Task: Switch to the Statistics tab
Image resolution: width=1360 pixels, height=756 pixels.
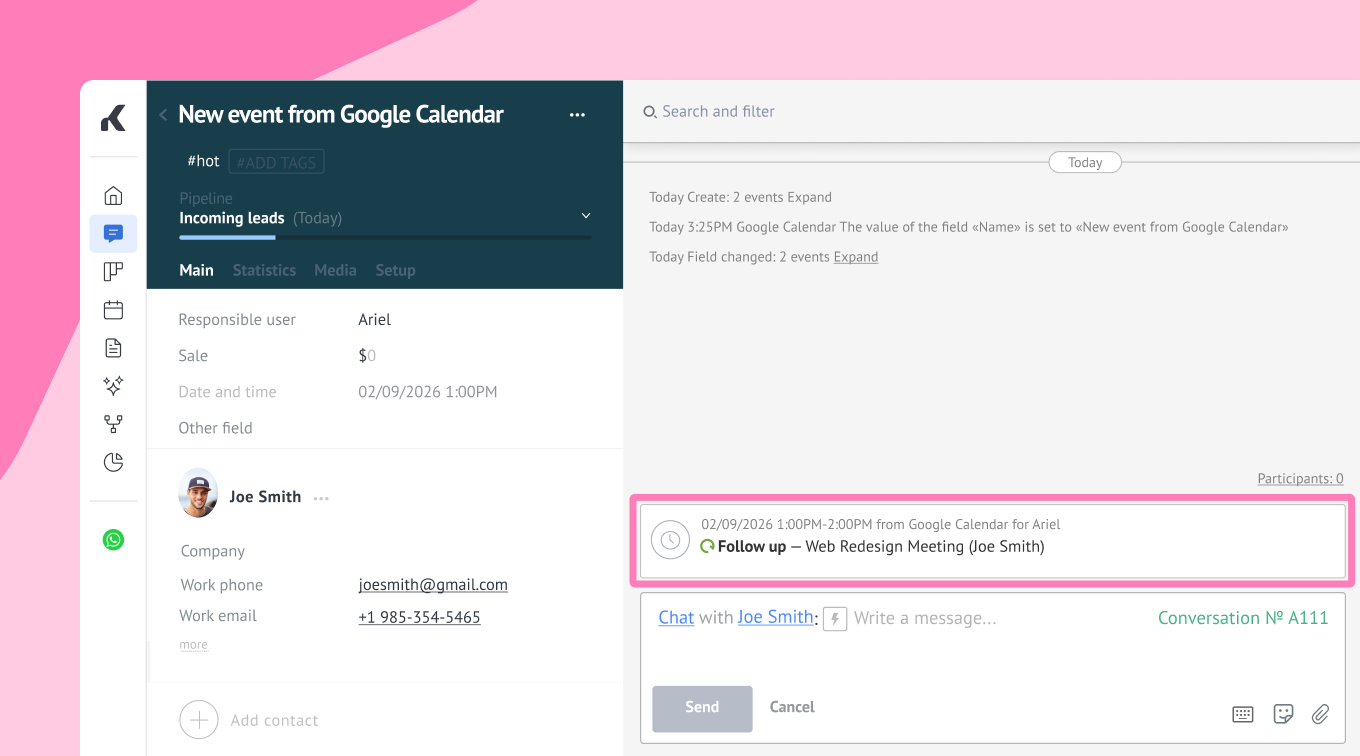Action: [264, 270]
